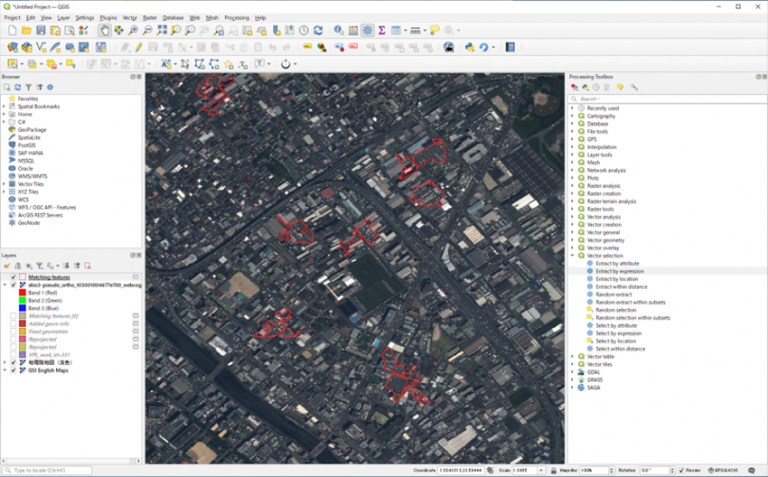Save the project with the floppy-disk icon

[41, 30]
